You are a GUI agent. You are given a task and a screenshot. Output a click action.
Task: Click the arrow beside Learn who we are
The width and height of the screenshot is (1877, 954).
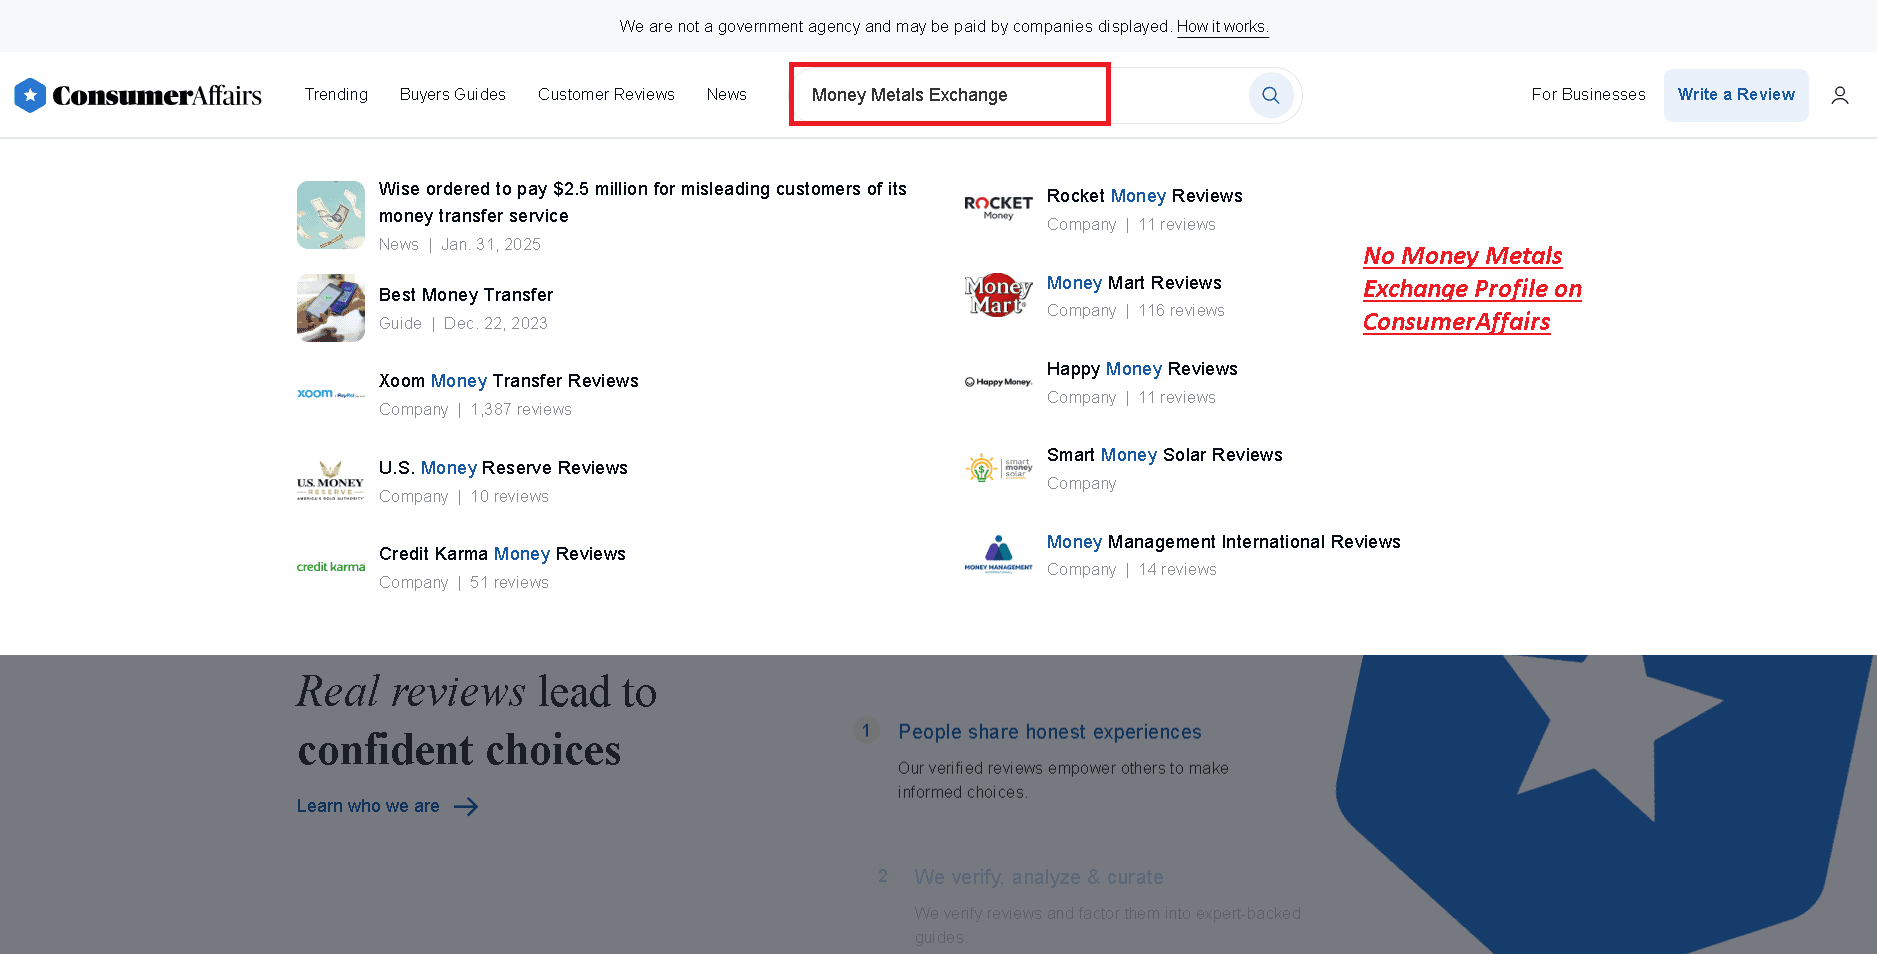coord(466,807)
